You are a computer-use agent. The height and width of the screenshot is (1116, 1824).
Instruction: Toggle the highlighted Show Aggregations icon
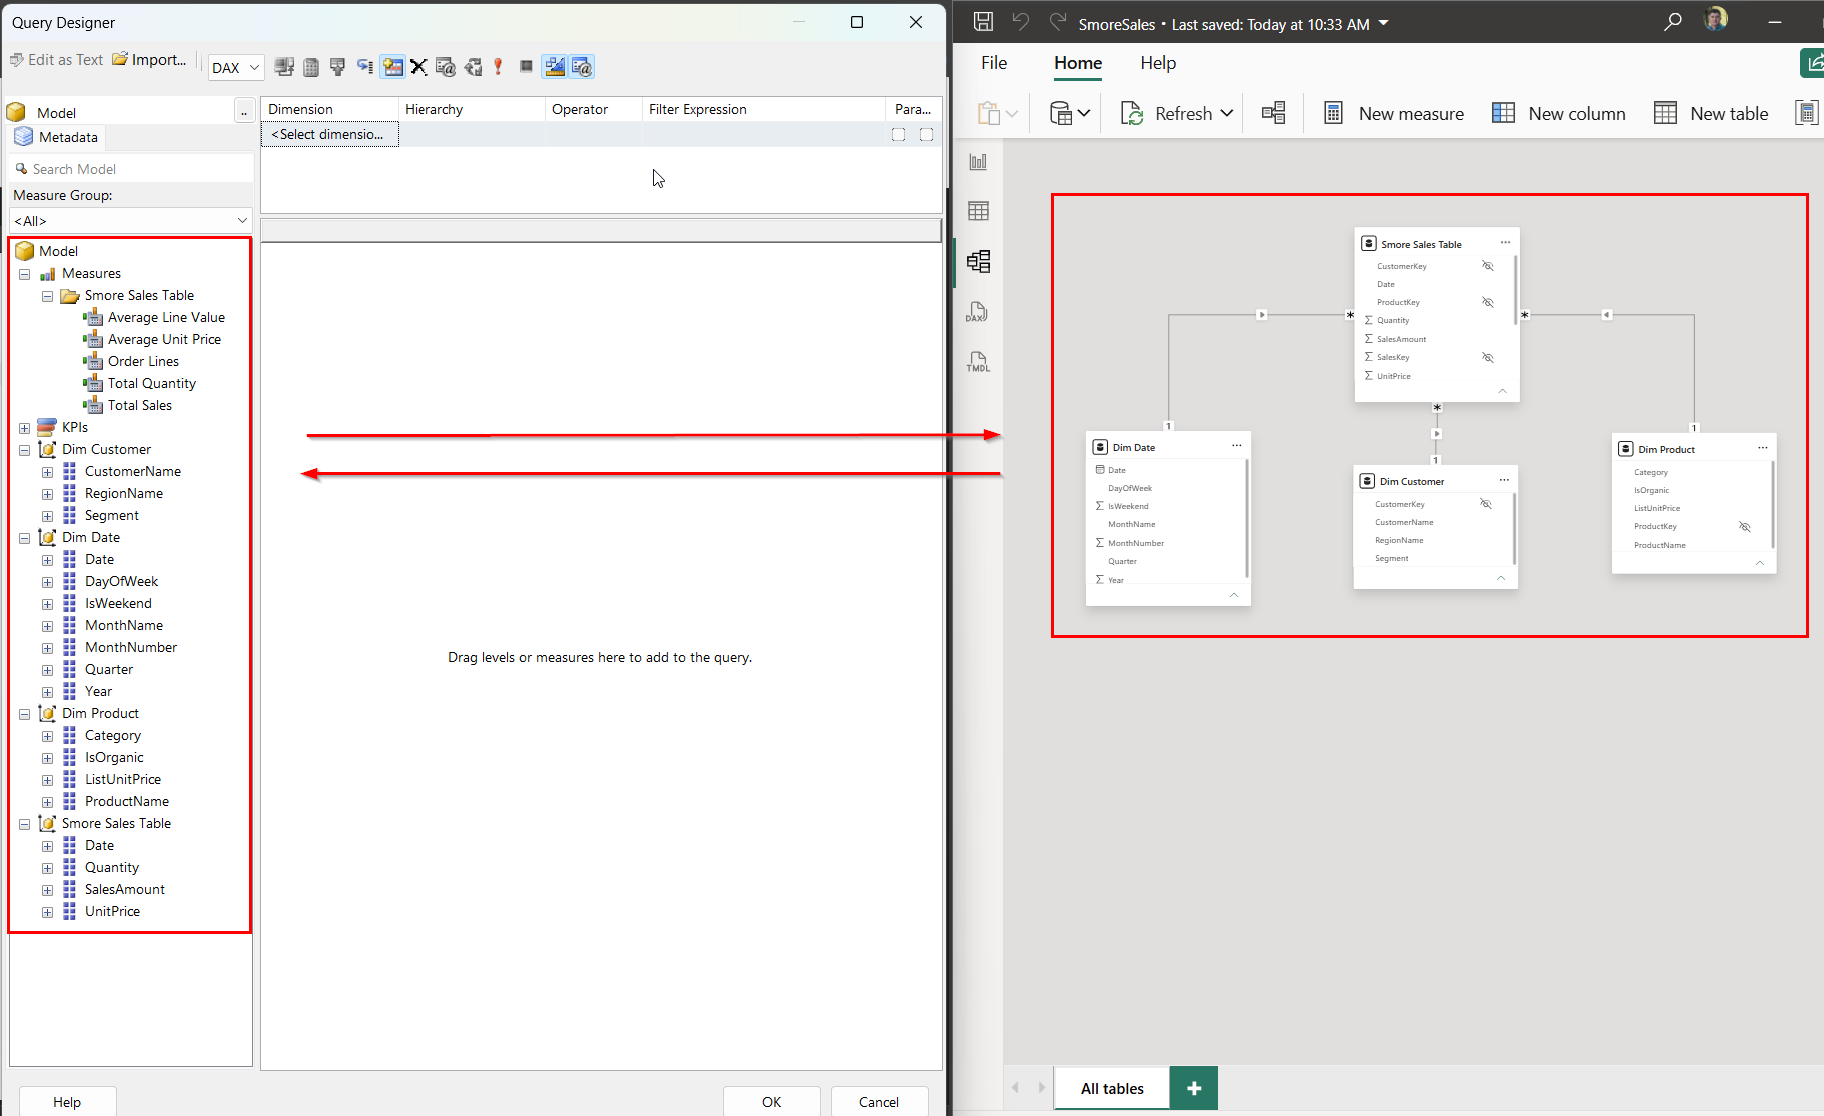[392, 67]
